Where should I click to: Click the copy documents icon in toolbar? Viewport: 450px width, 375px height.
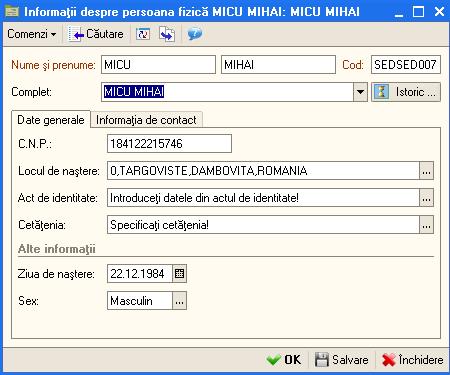167,34
